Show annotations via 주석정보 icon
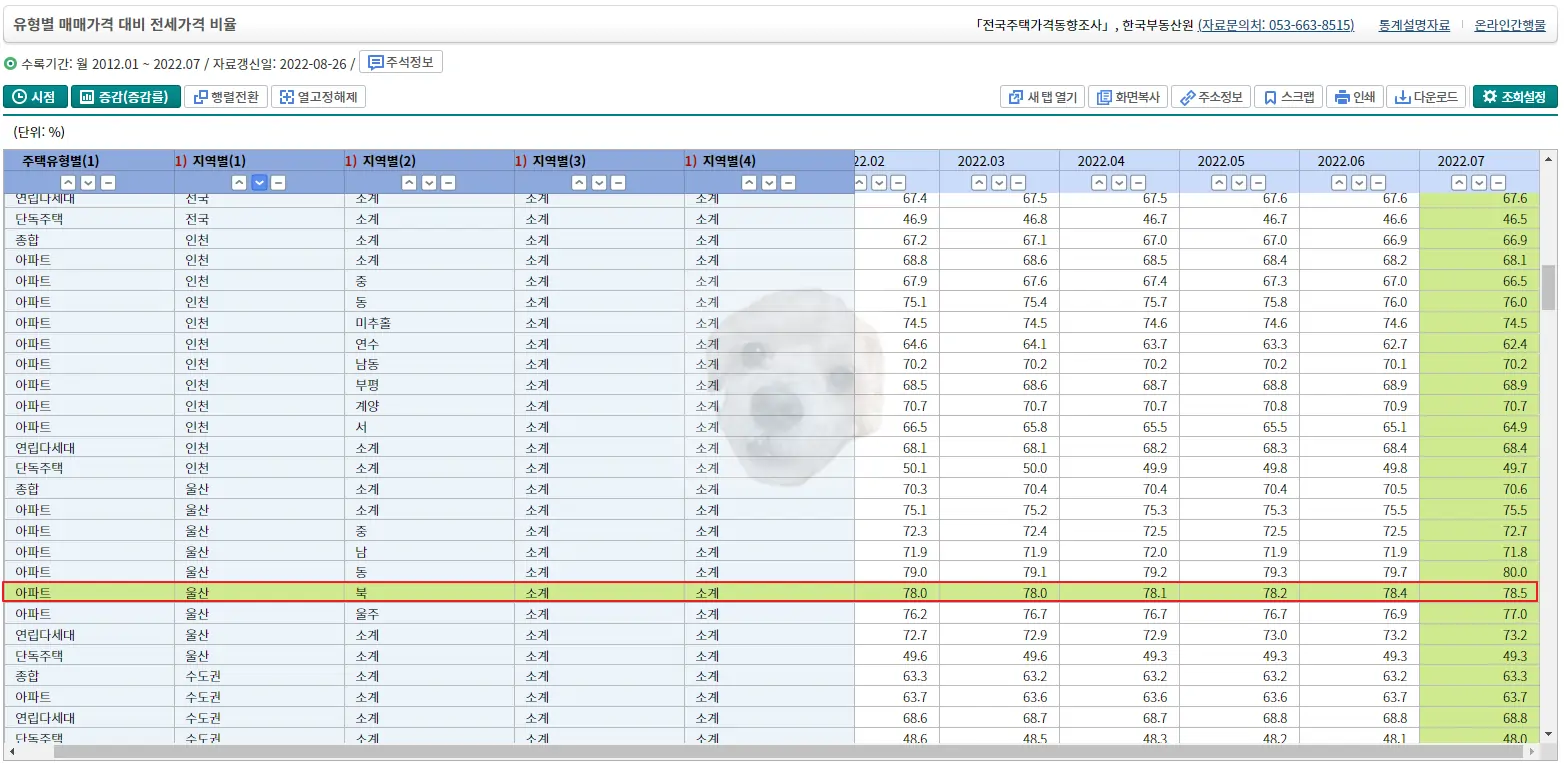 point(399,61)
